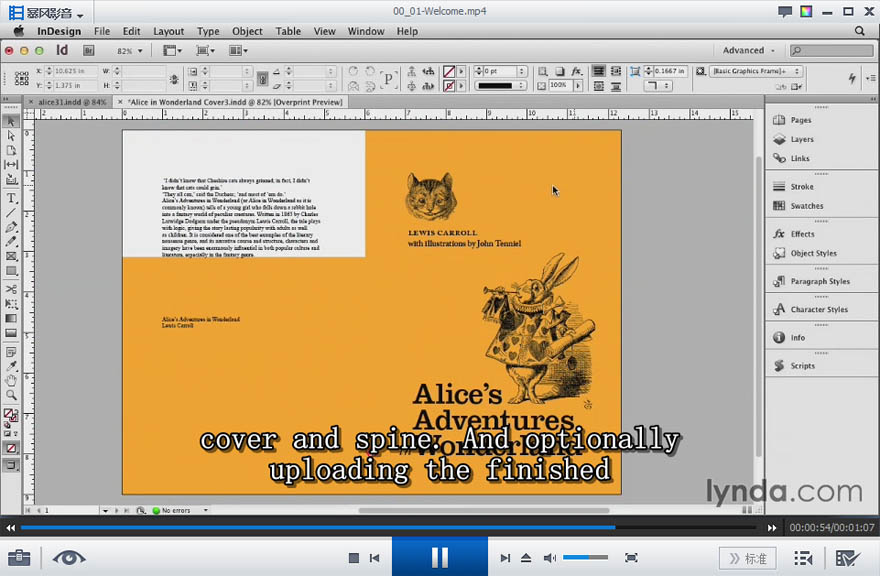Open the Screen Mode dropdown

click(x=205, y=51)
